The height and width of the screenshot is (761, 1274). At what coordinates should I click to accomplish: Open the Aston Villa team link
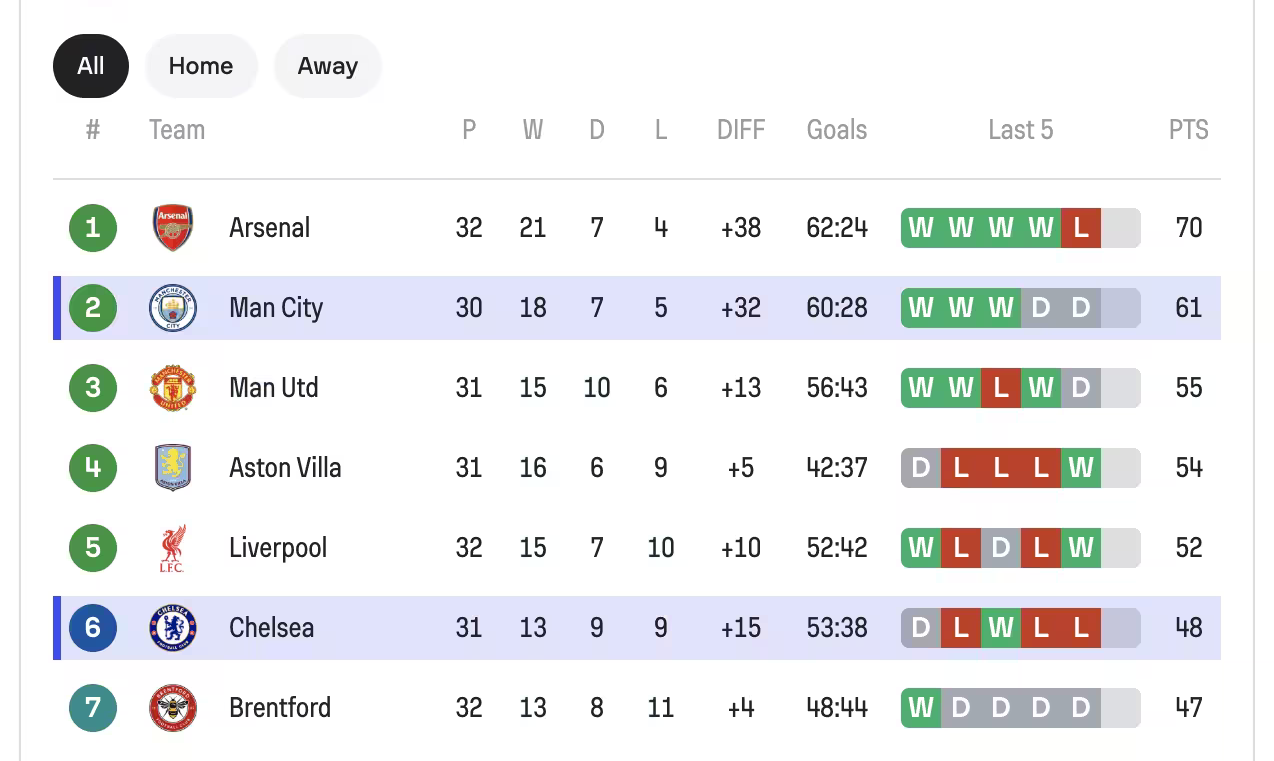click(x=285, y=468)
